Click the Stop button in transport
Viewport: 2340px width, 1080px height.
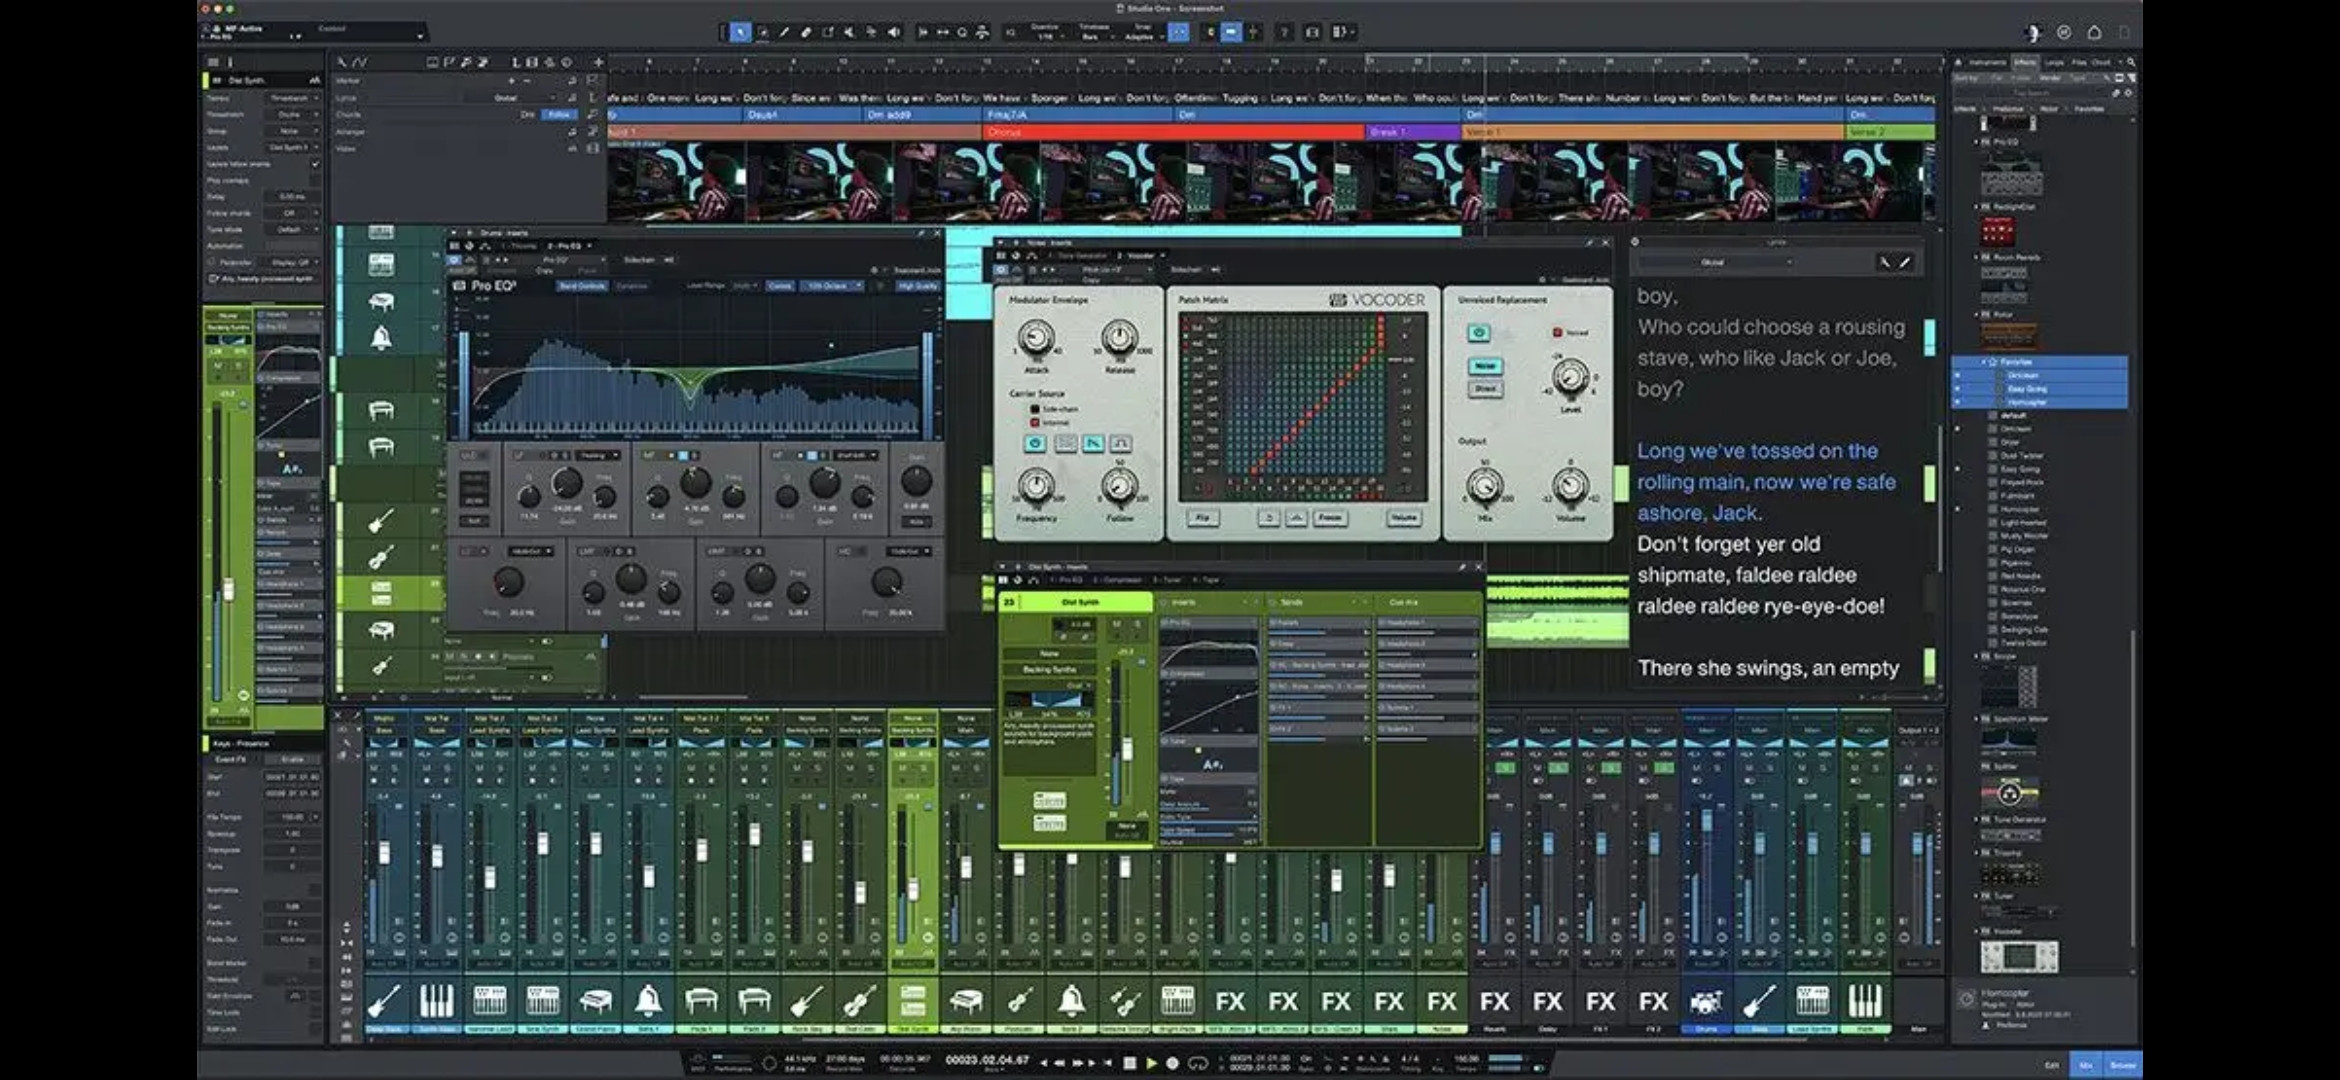pyautogui.click(x=1129, y=1063)
